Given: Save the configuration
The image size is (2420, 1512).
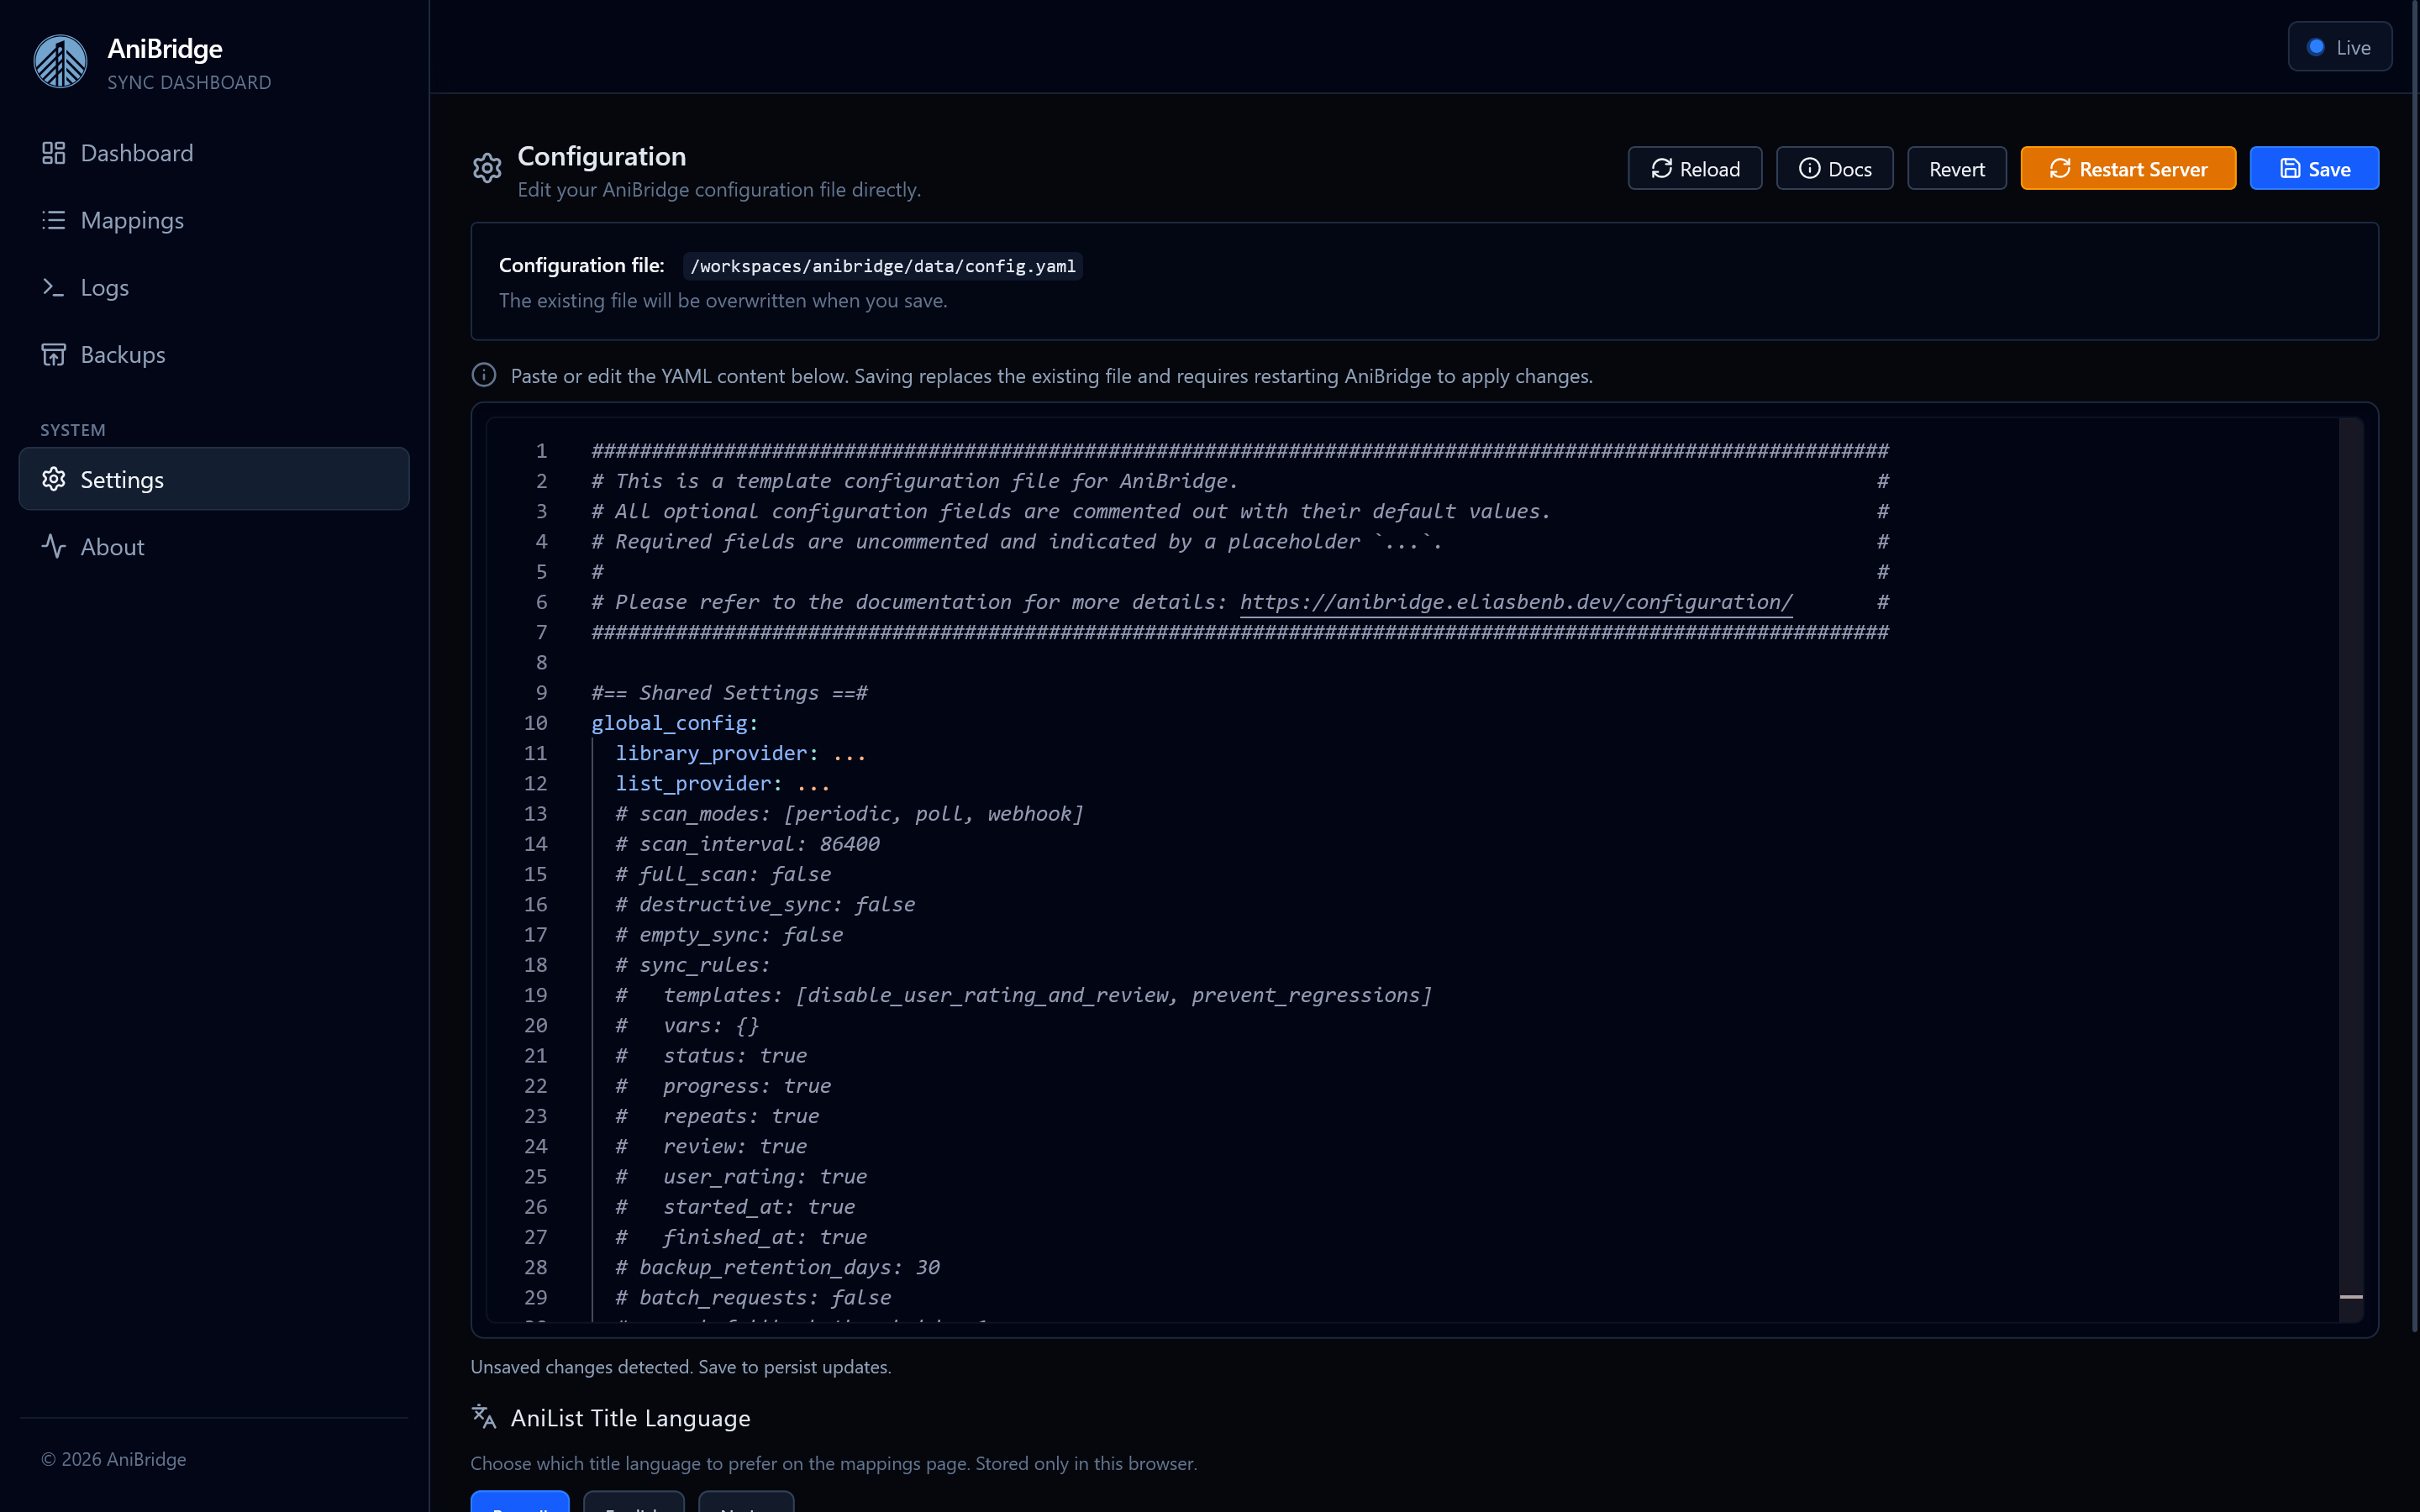Looking at the screenshot, I should click(x=2314, y=169).
